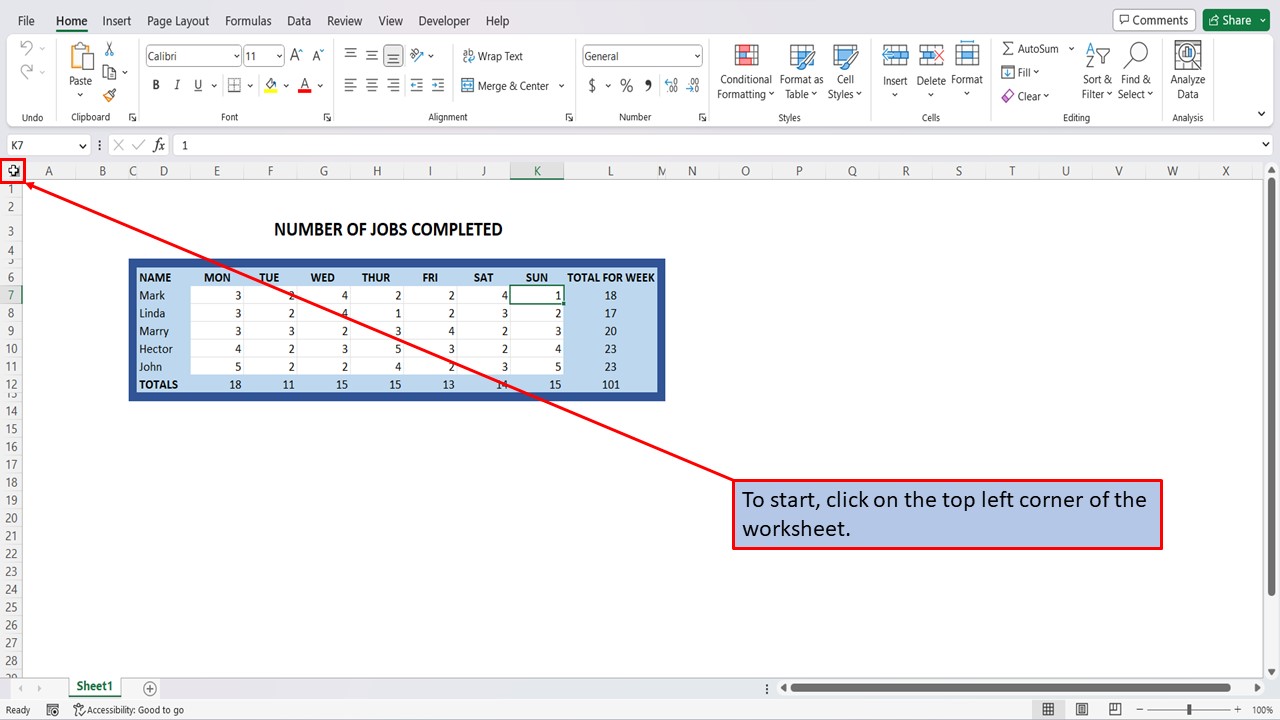Toggle Wrap Text
1280x720 pixels.
tap(493, 56)
